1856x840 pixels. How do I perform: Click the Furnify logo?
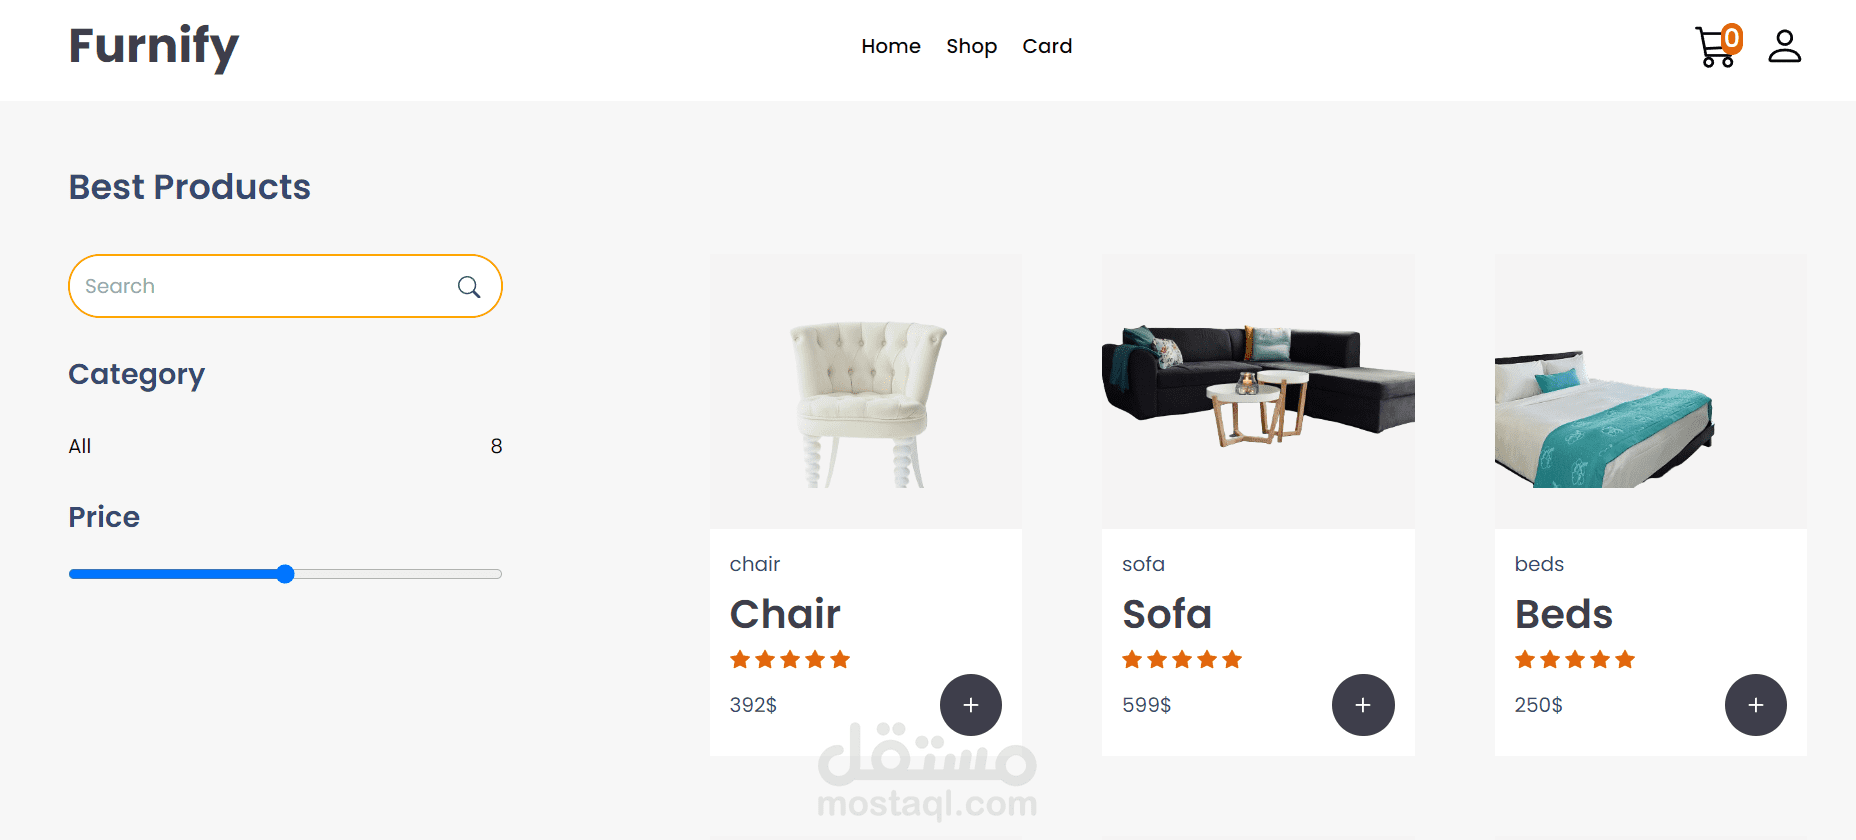154,47
